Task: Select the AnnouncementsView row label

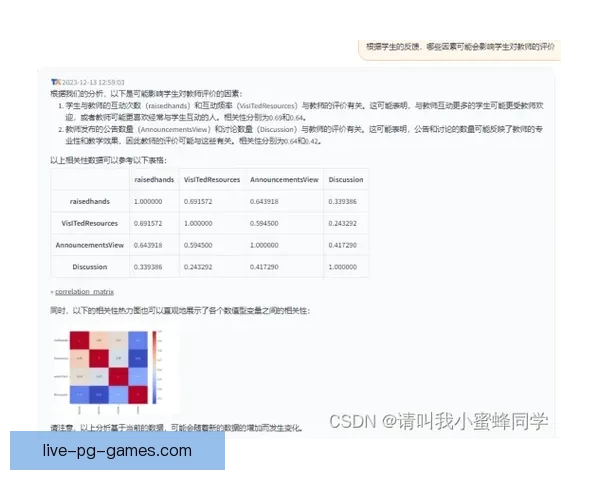Action: [90, 245]
